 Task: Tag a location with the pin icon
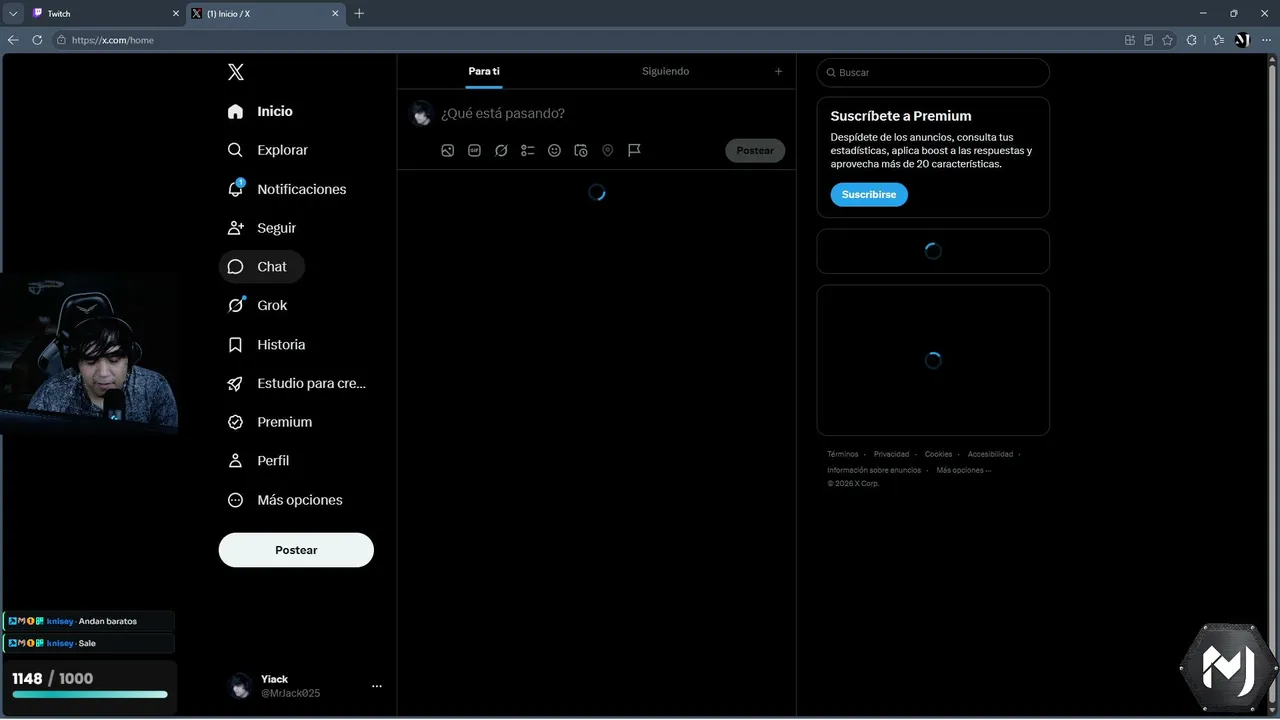tap(607, 150)
